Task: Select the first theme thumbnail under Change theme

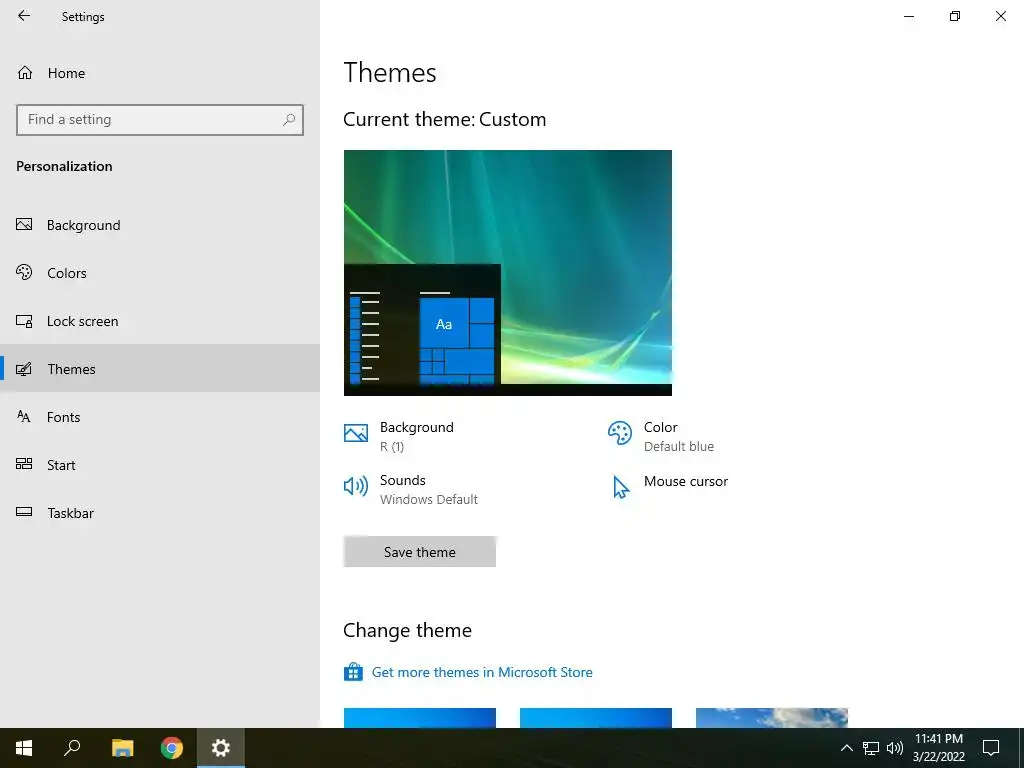Action: point(420,718)
